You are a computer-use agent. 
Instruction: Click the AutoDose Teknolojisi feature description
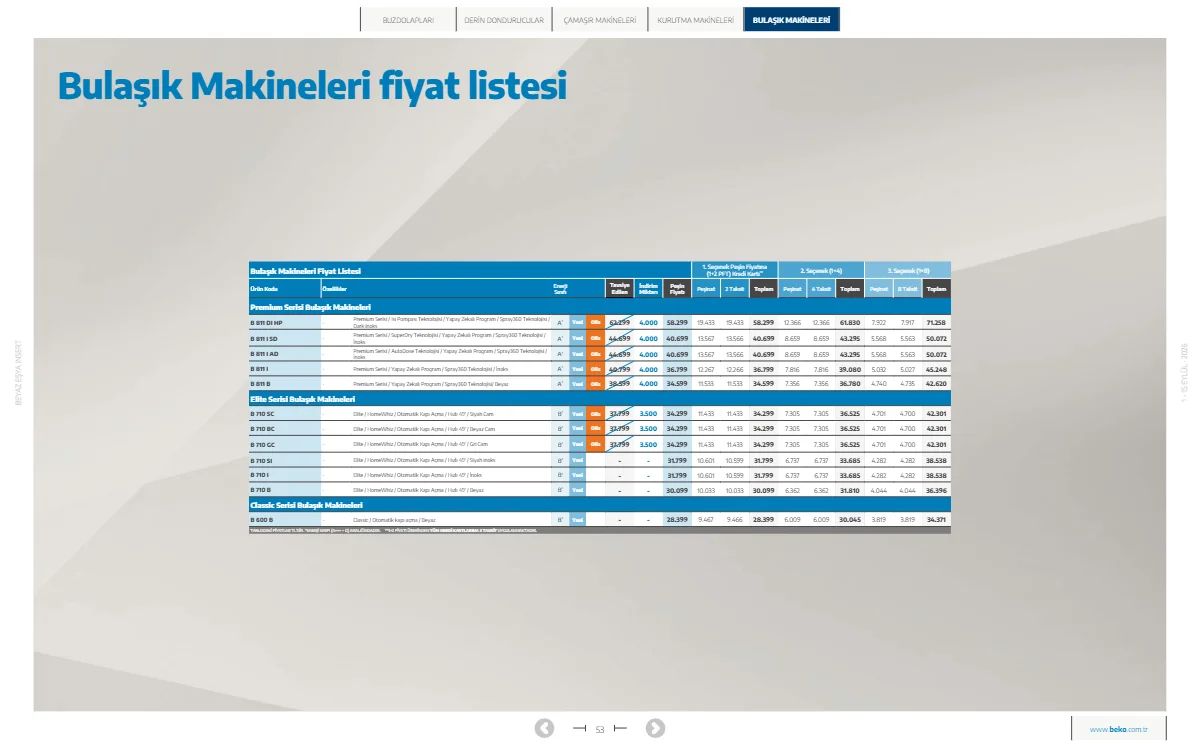pos(450,353)
